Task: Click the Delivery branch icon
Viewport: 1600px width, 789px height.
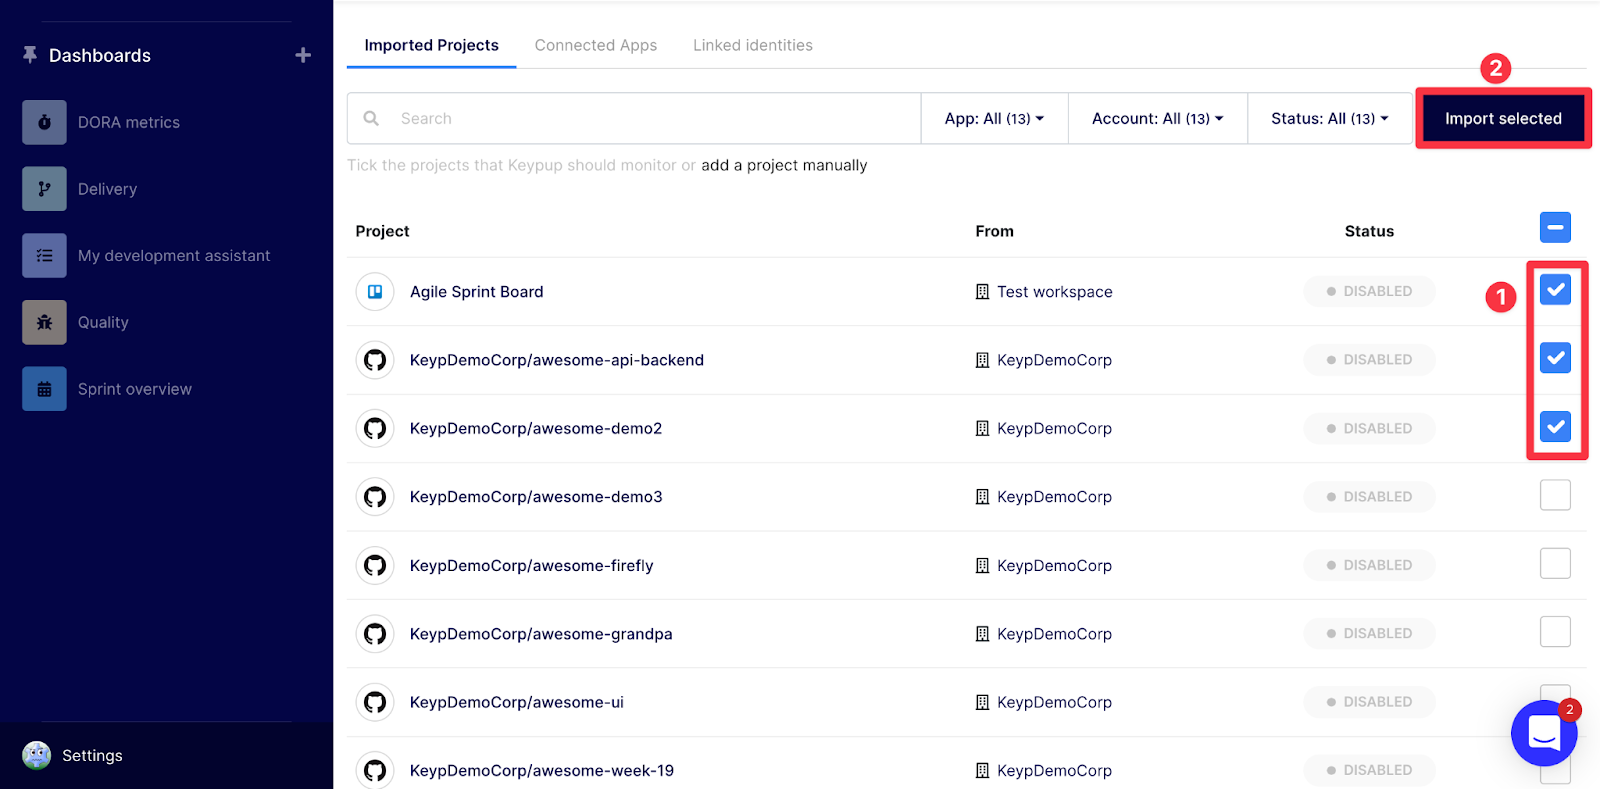Action: tap(44, 189)
